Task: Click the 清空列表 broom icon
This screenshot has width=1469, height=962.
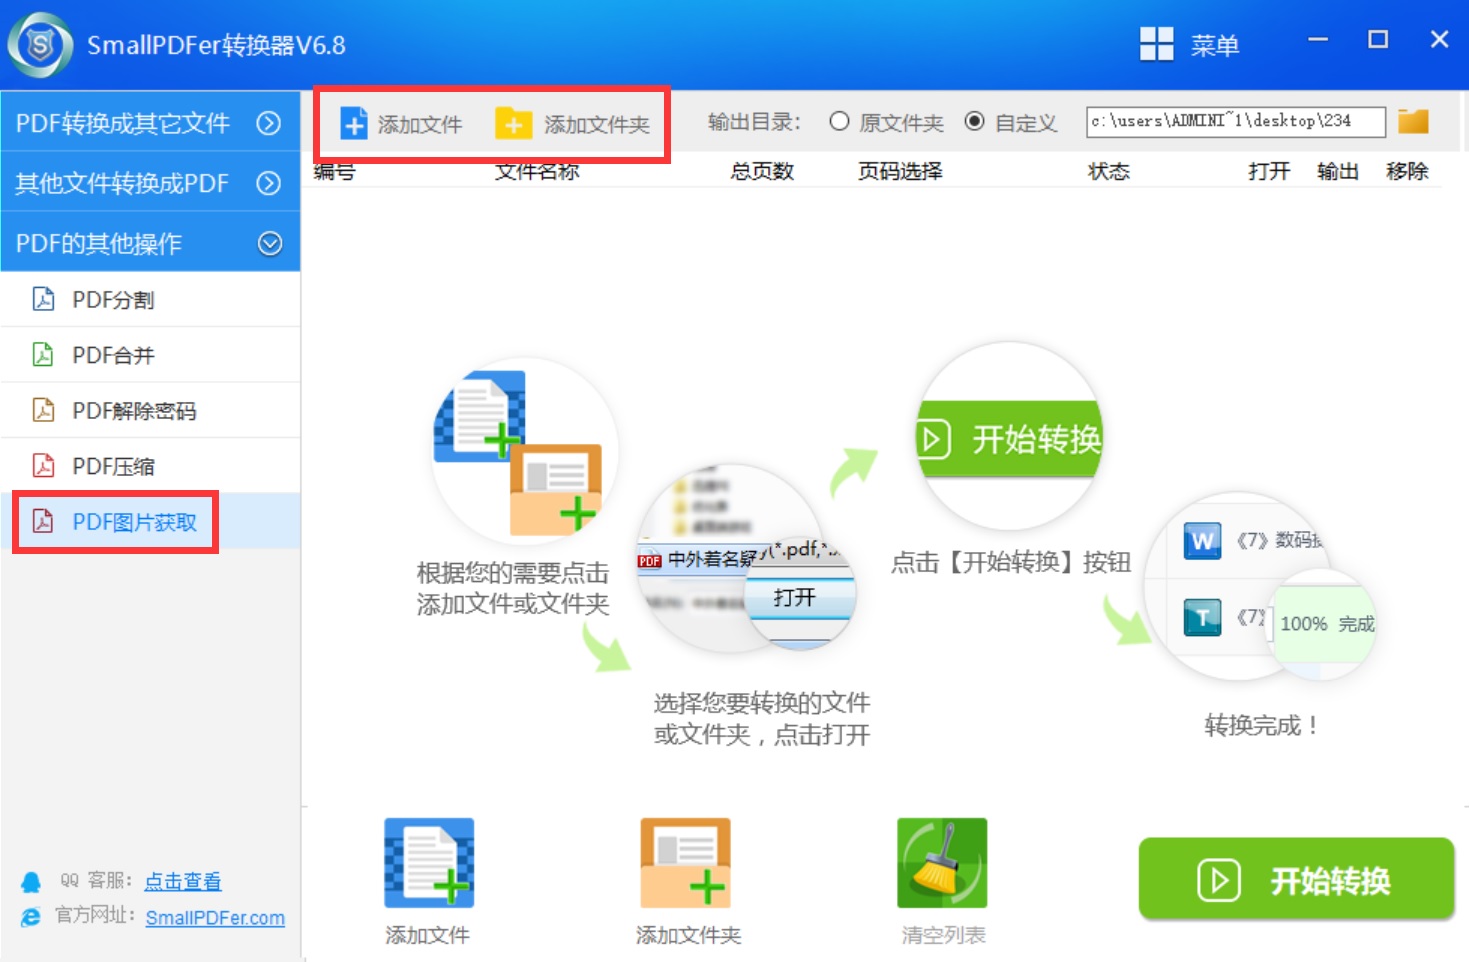Action: tap(942, 863)
